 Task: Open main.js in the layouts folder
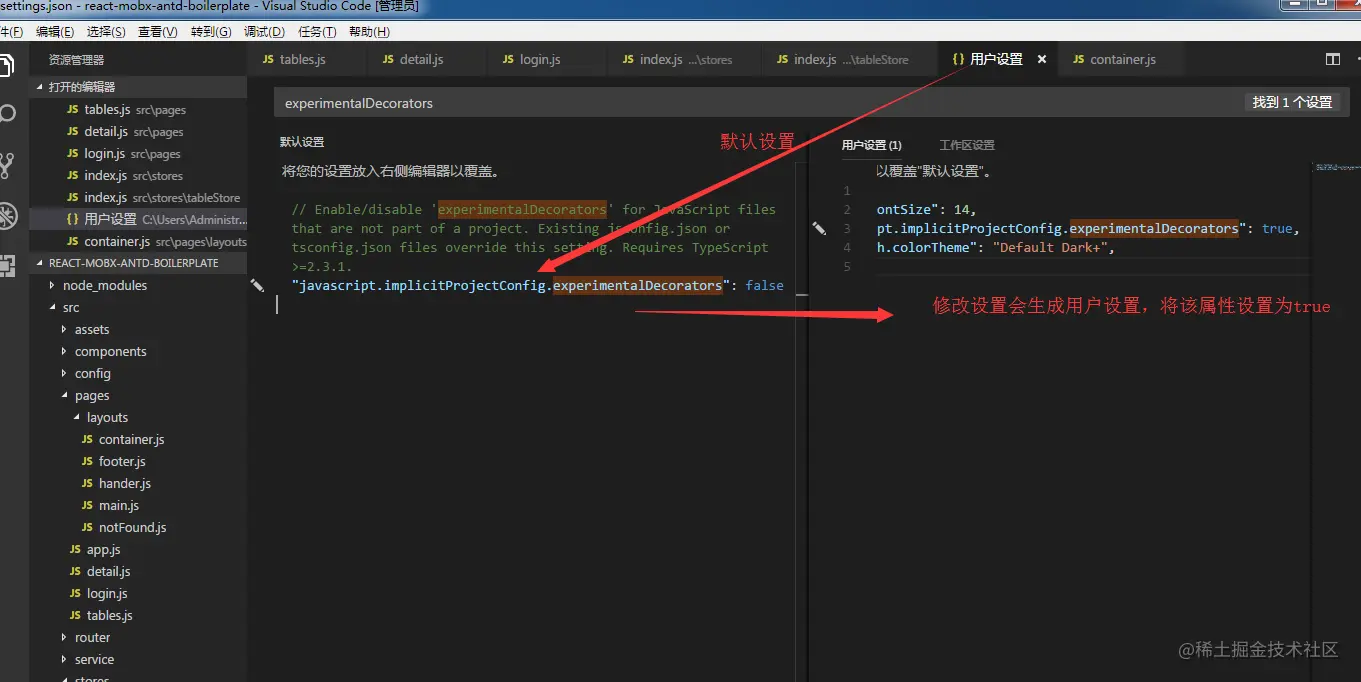pyautogui.click(x=138, y=506)
